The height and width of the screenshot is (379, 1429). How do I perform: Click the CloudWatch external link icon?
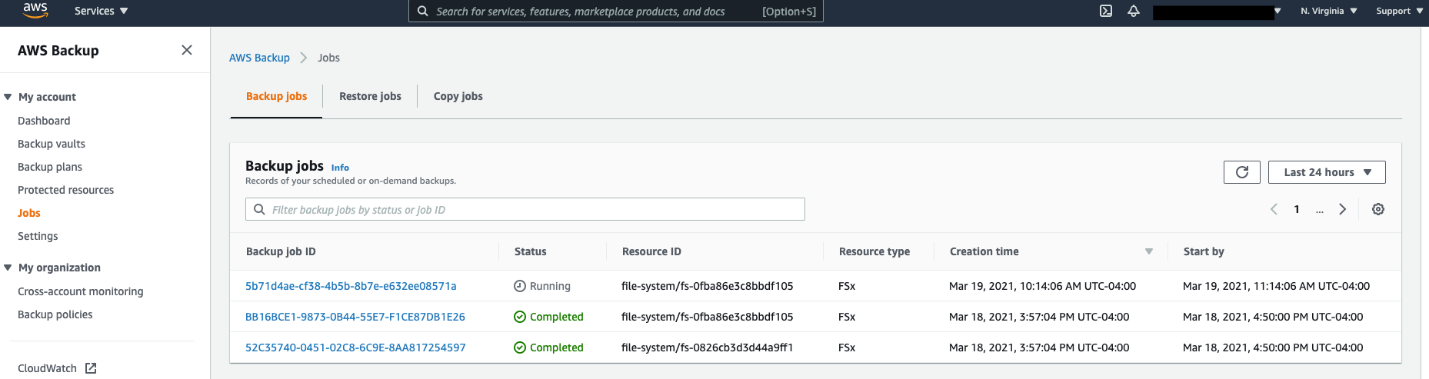[x=91, y=368]
